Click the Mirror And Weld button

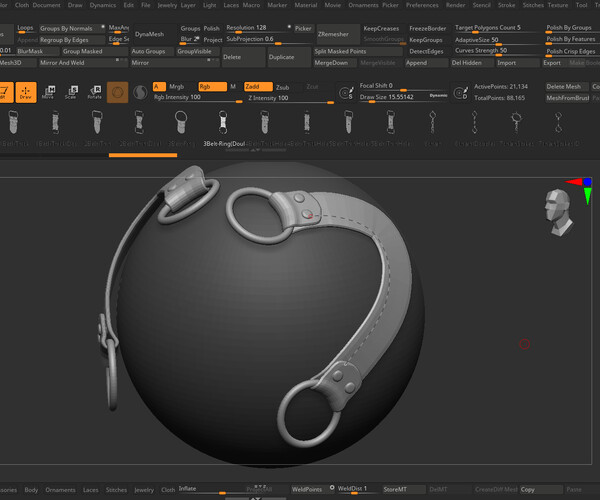[x=83, y=63]
